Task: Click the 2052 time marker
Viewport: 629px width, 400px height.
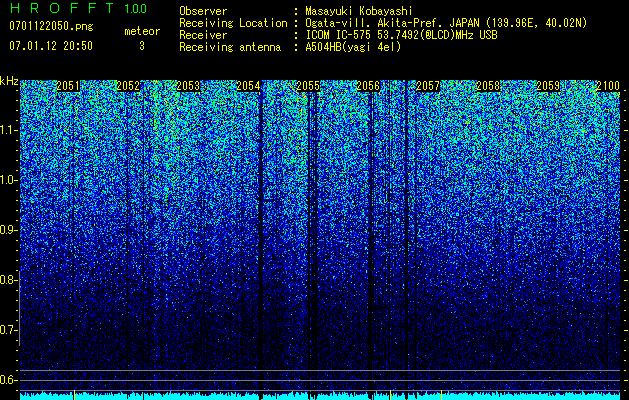Action: (x=128, y=86)
